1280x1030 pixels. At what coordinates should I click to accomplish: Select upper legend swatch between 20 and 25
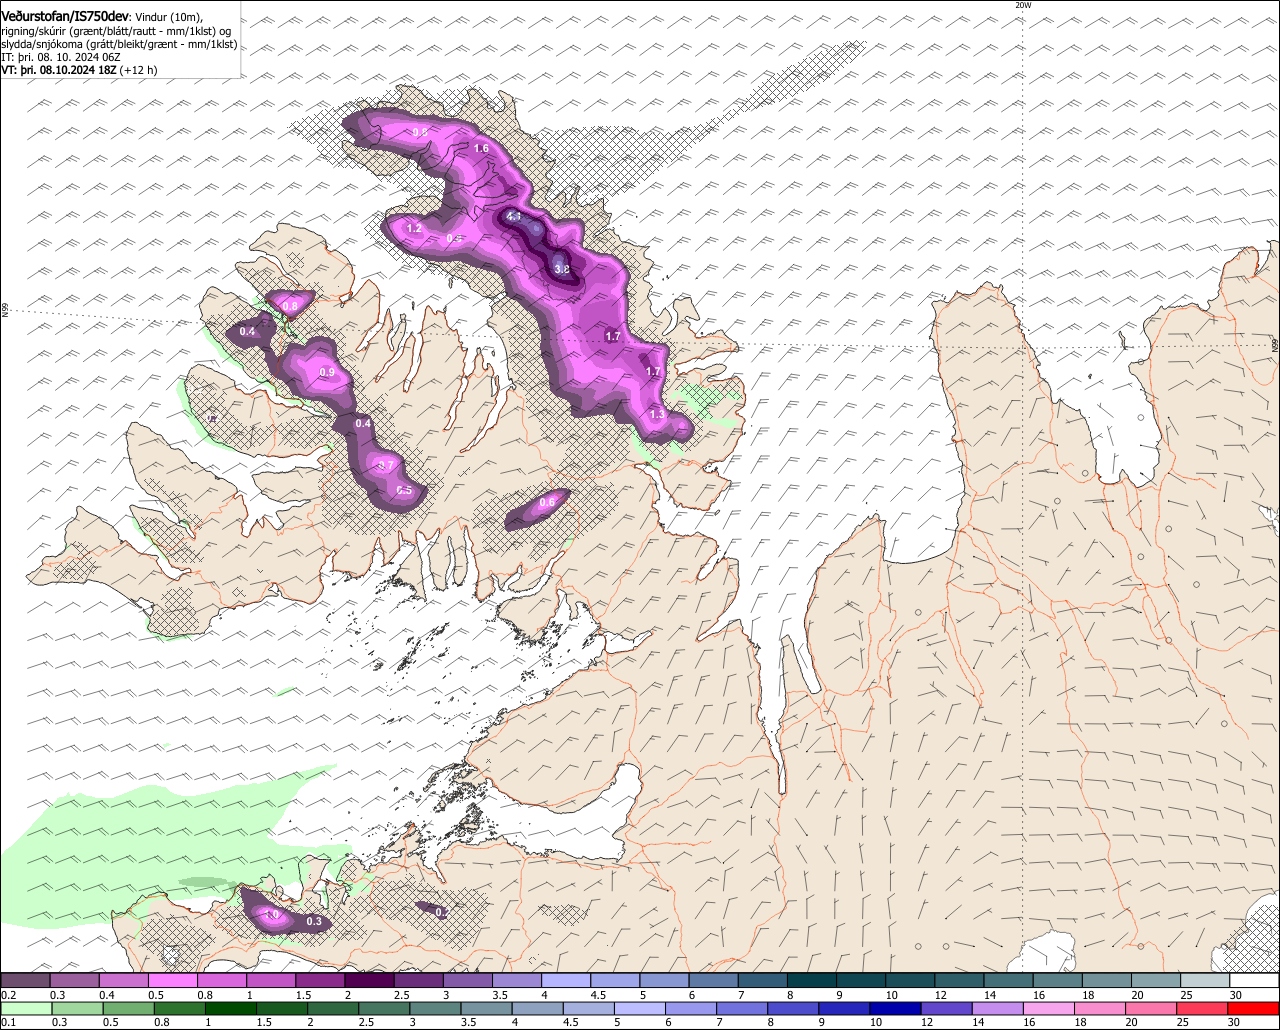[x=1156, y=980]
